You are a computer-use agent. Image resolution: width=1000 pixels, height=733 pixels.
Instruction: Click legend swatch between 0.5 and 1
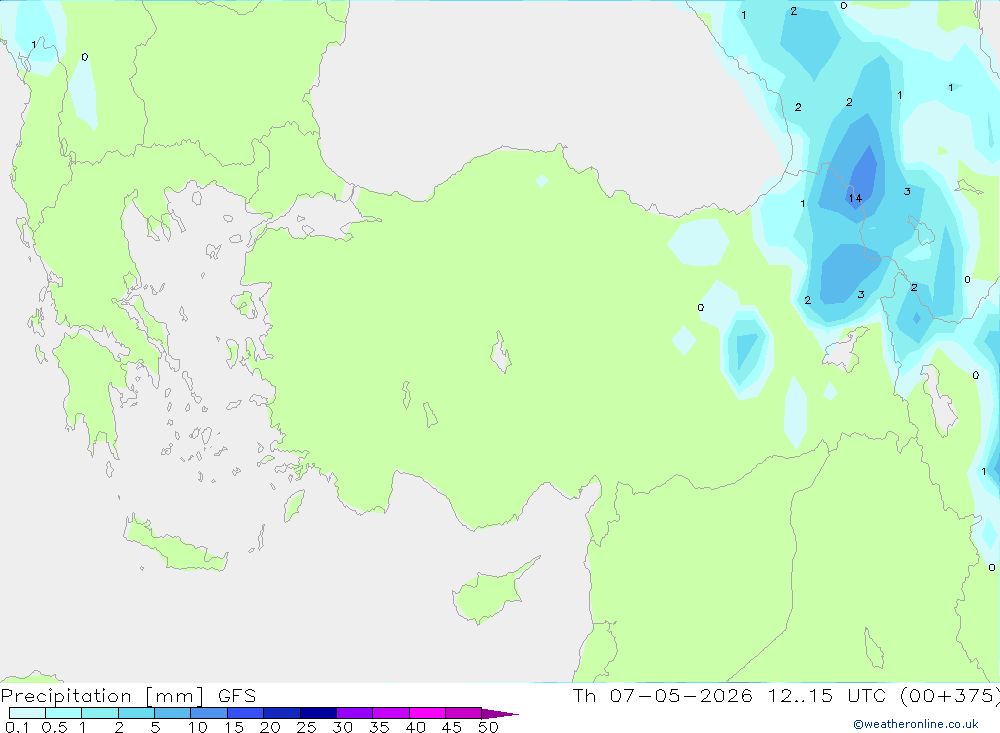coord(63,713)
